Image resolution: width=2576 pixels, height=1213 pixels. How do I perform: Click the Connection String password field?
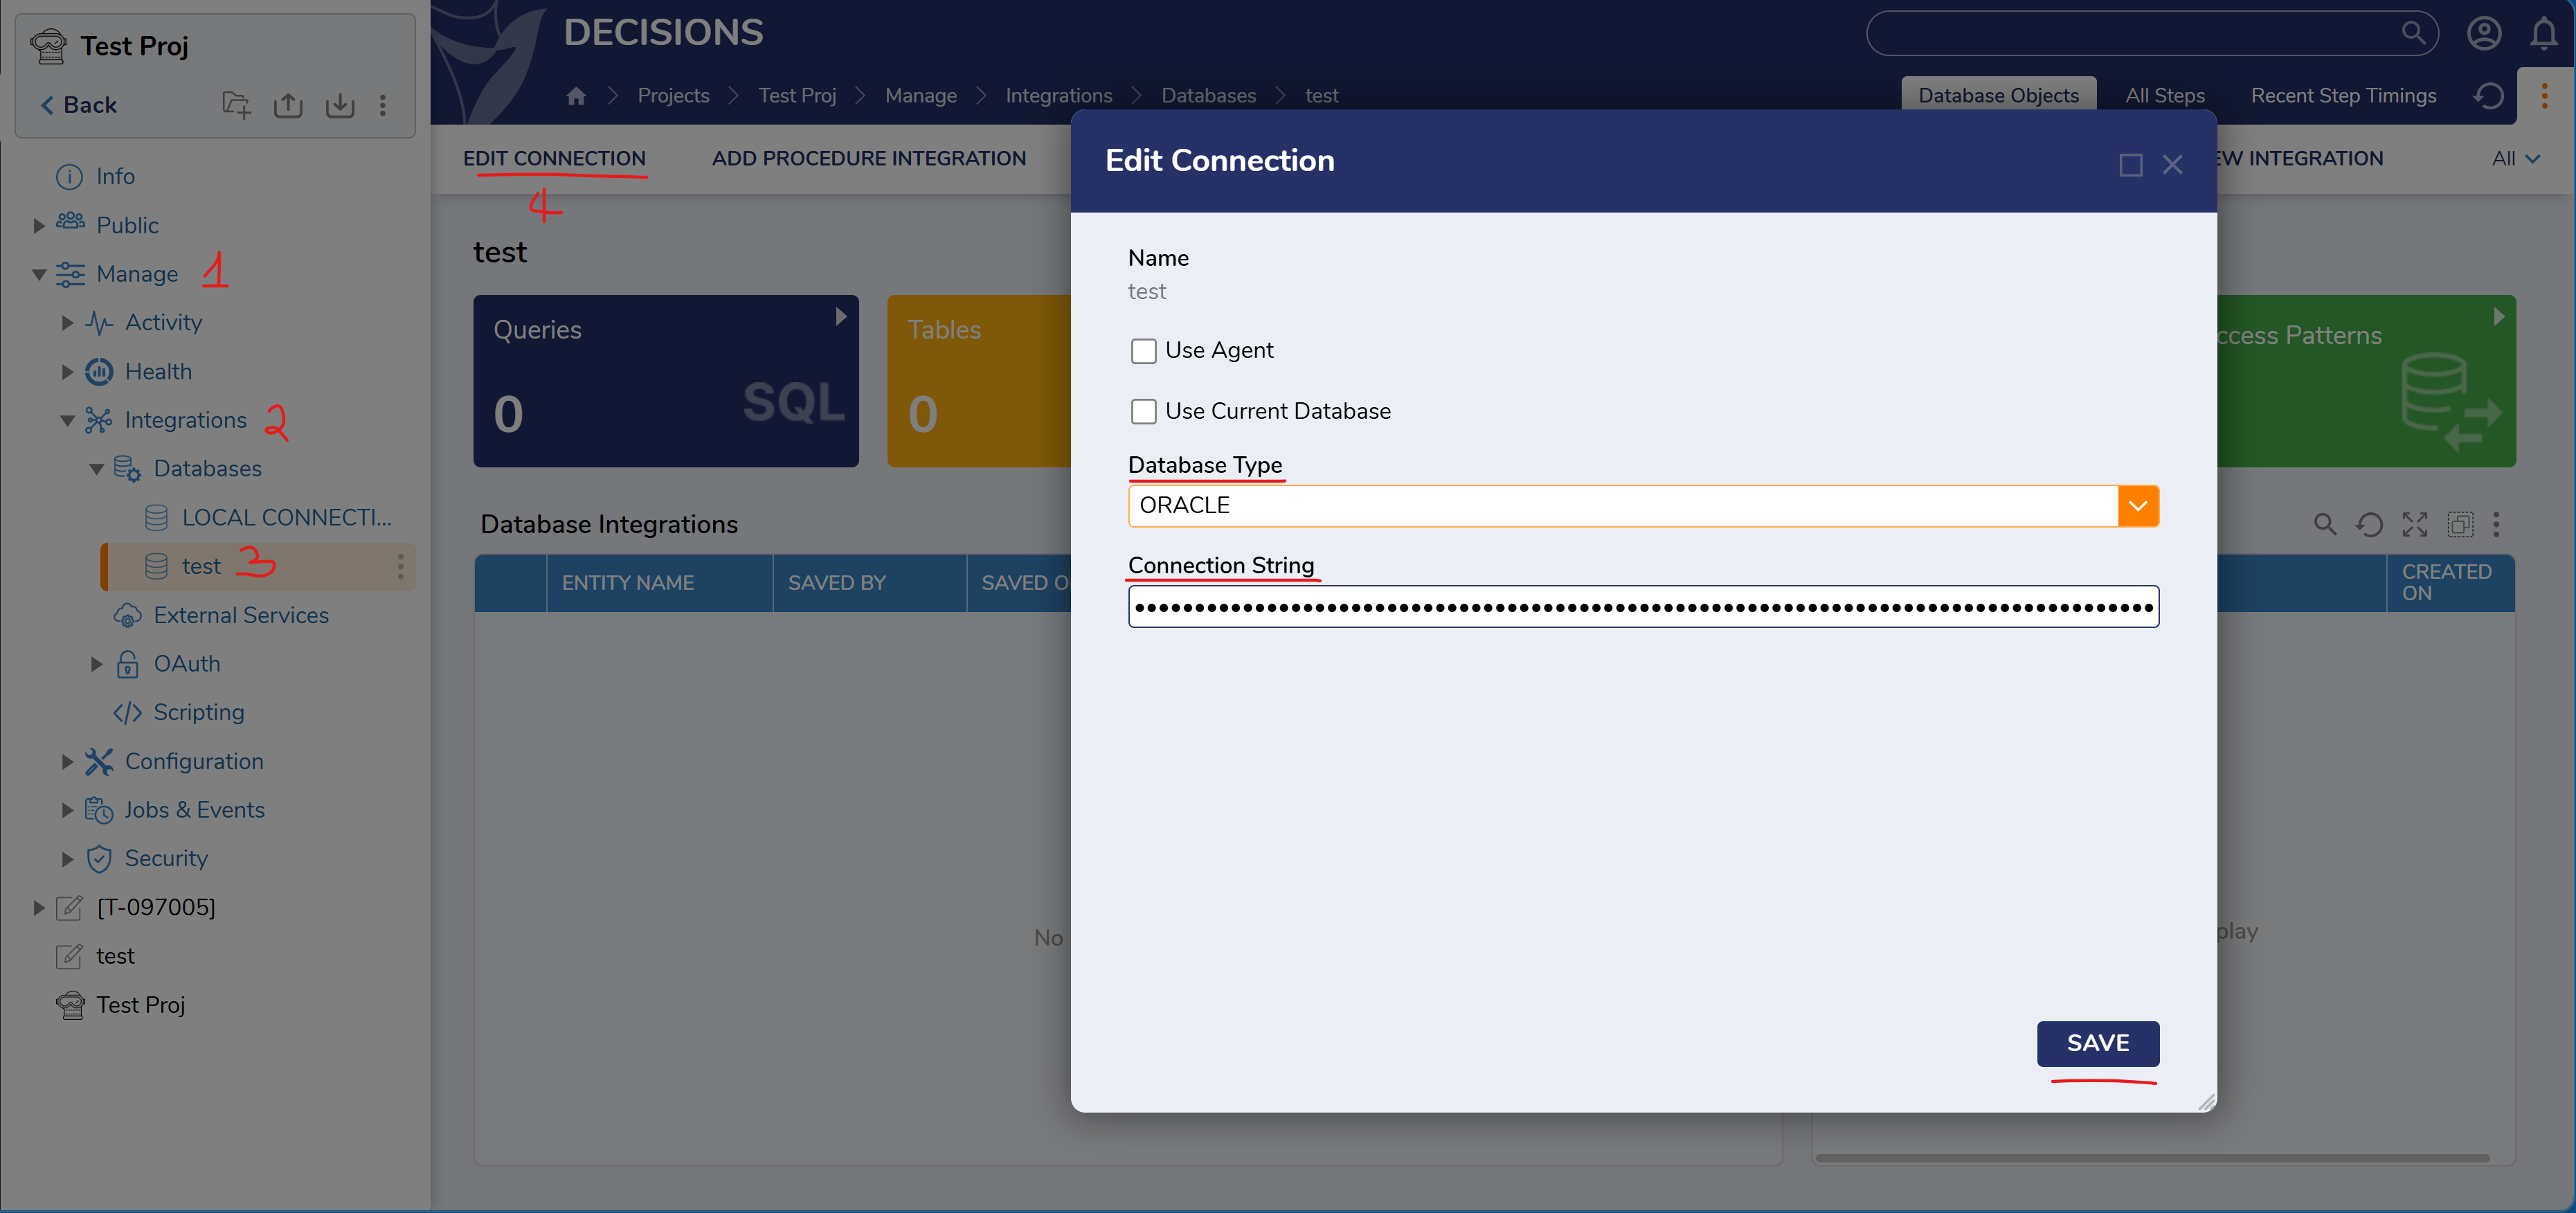pyautogui.click(x=1642, y=607)
